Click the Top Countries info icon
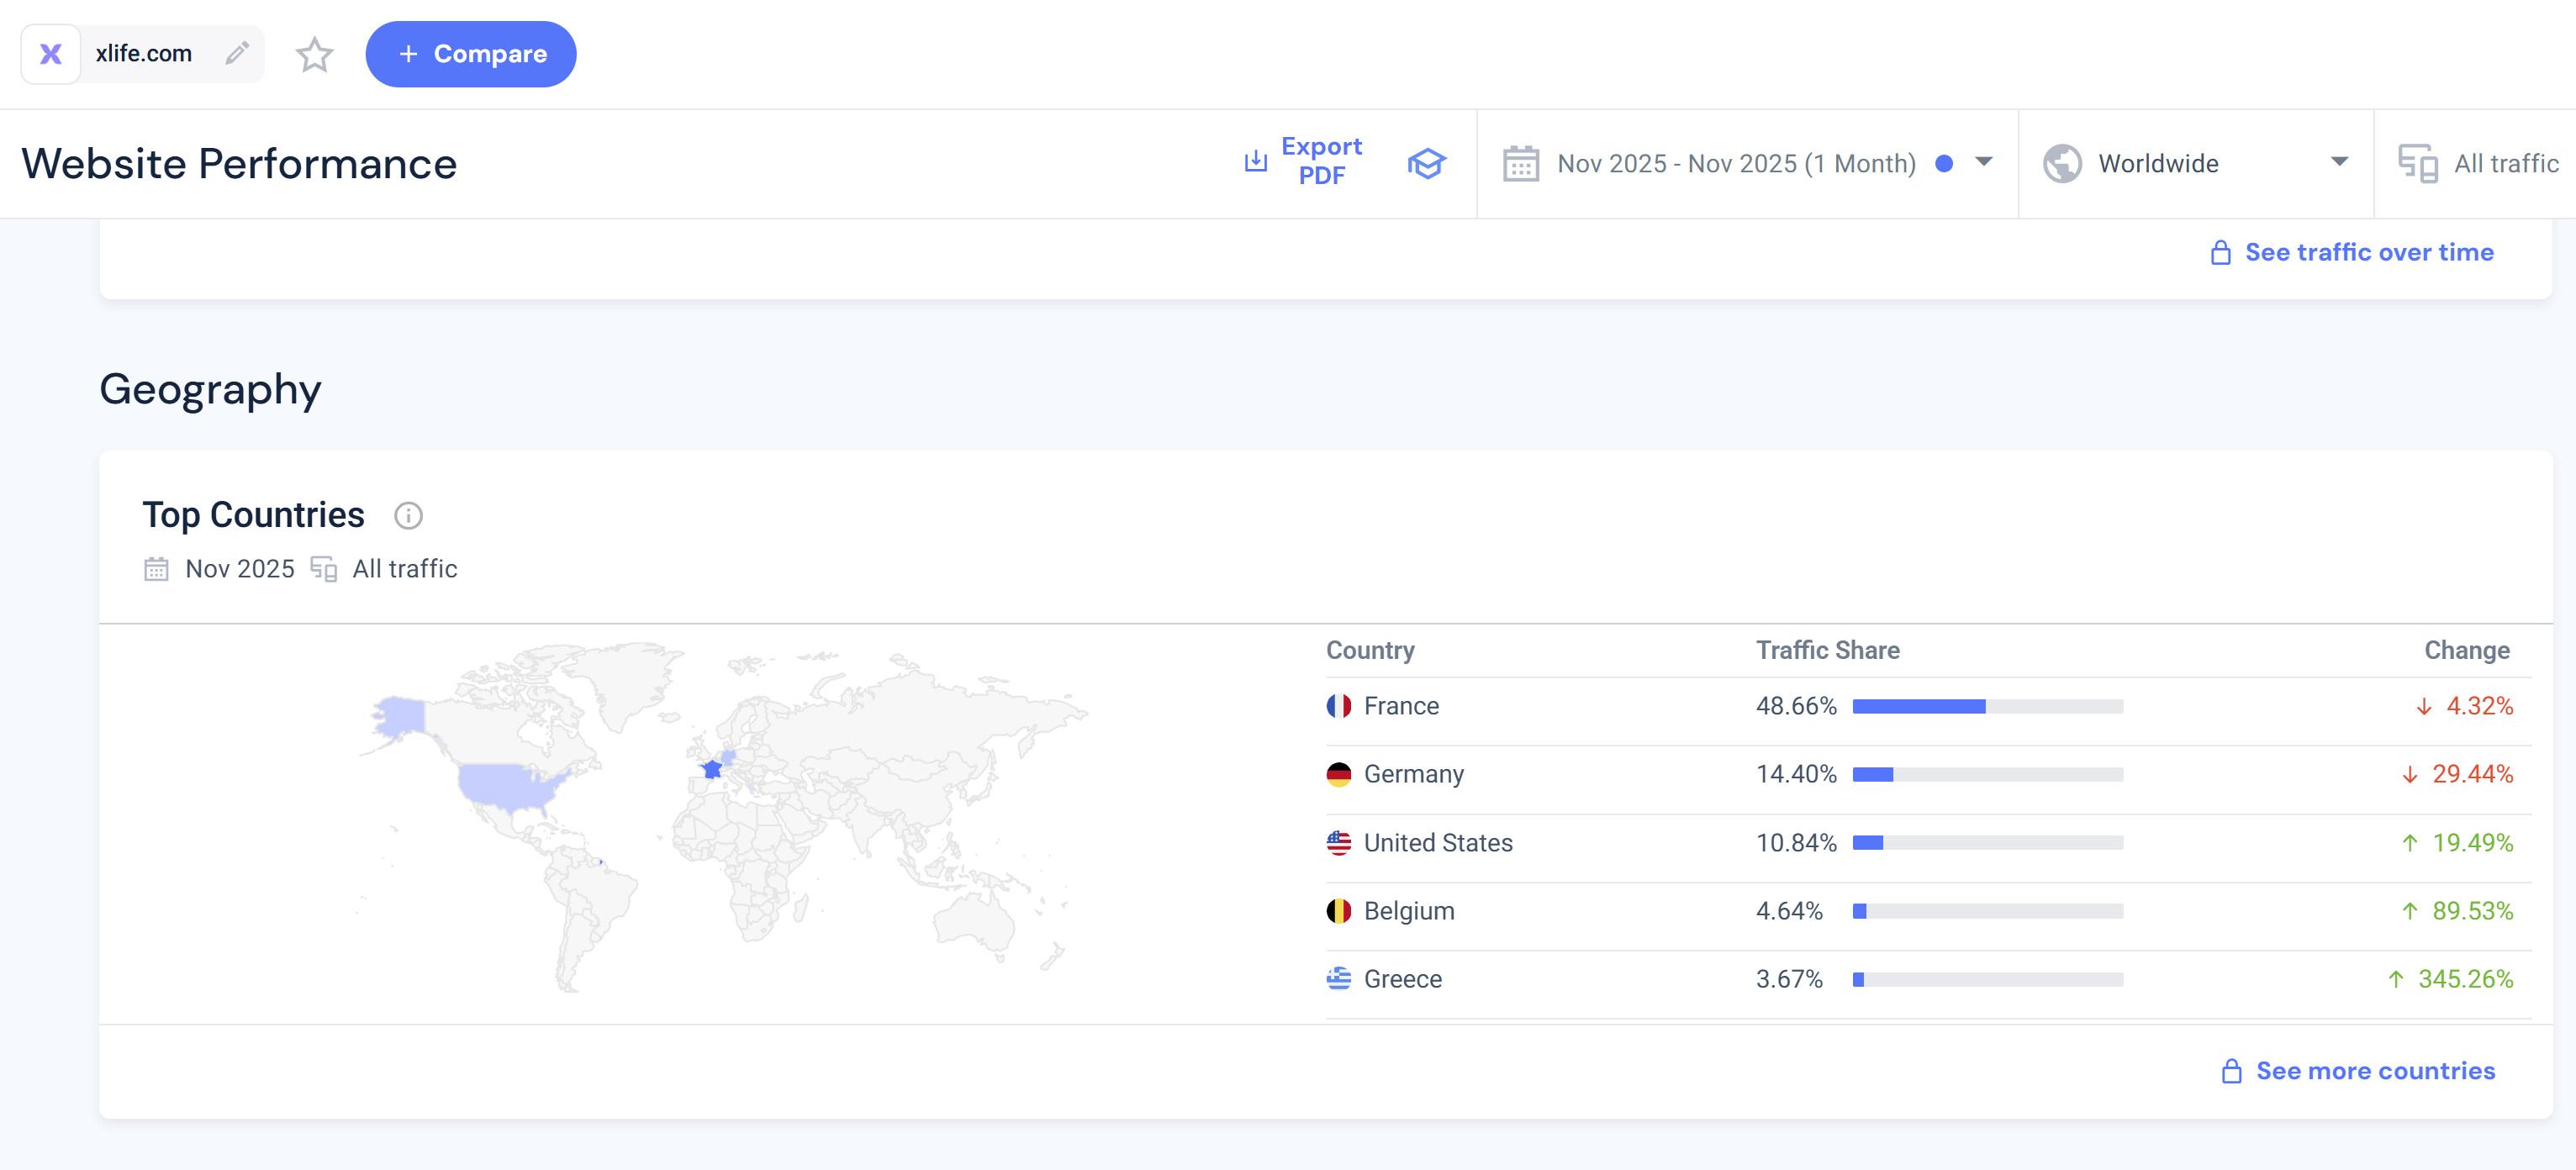 pyautogui.click(x=408, y=515)
